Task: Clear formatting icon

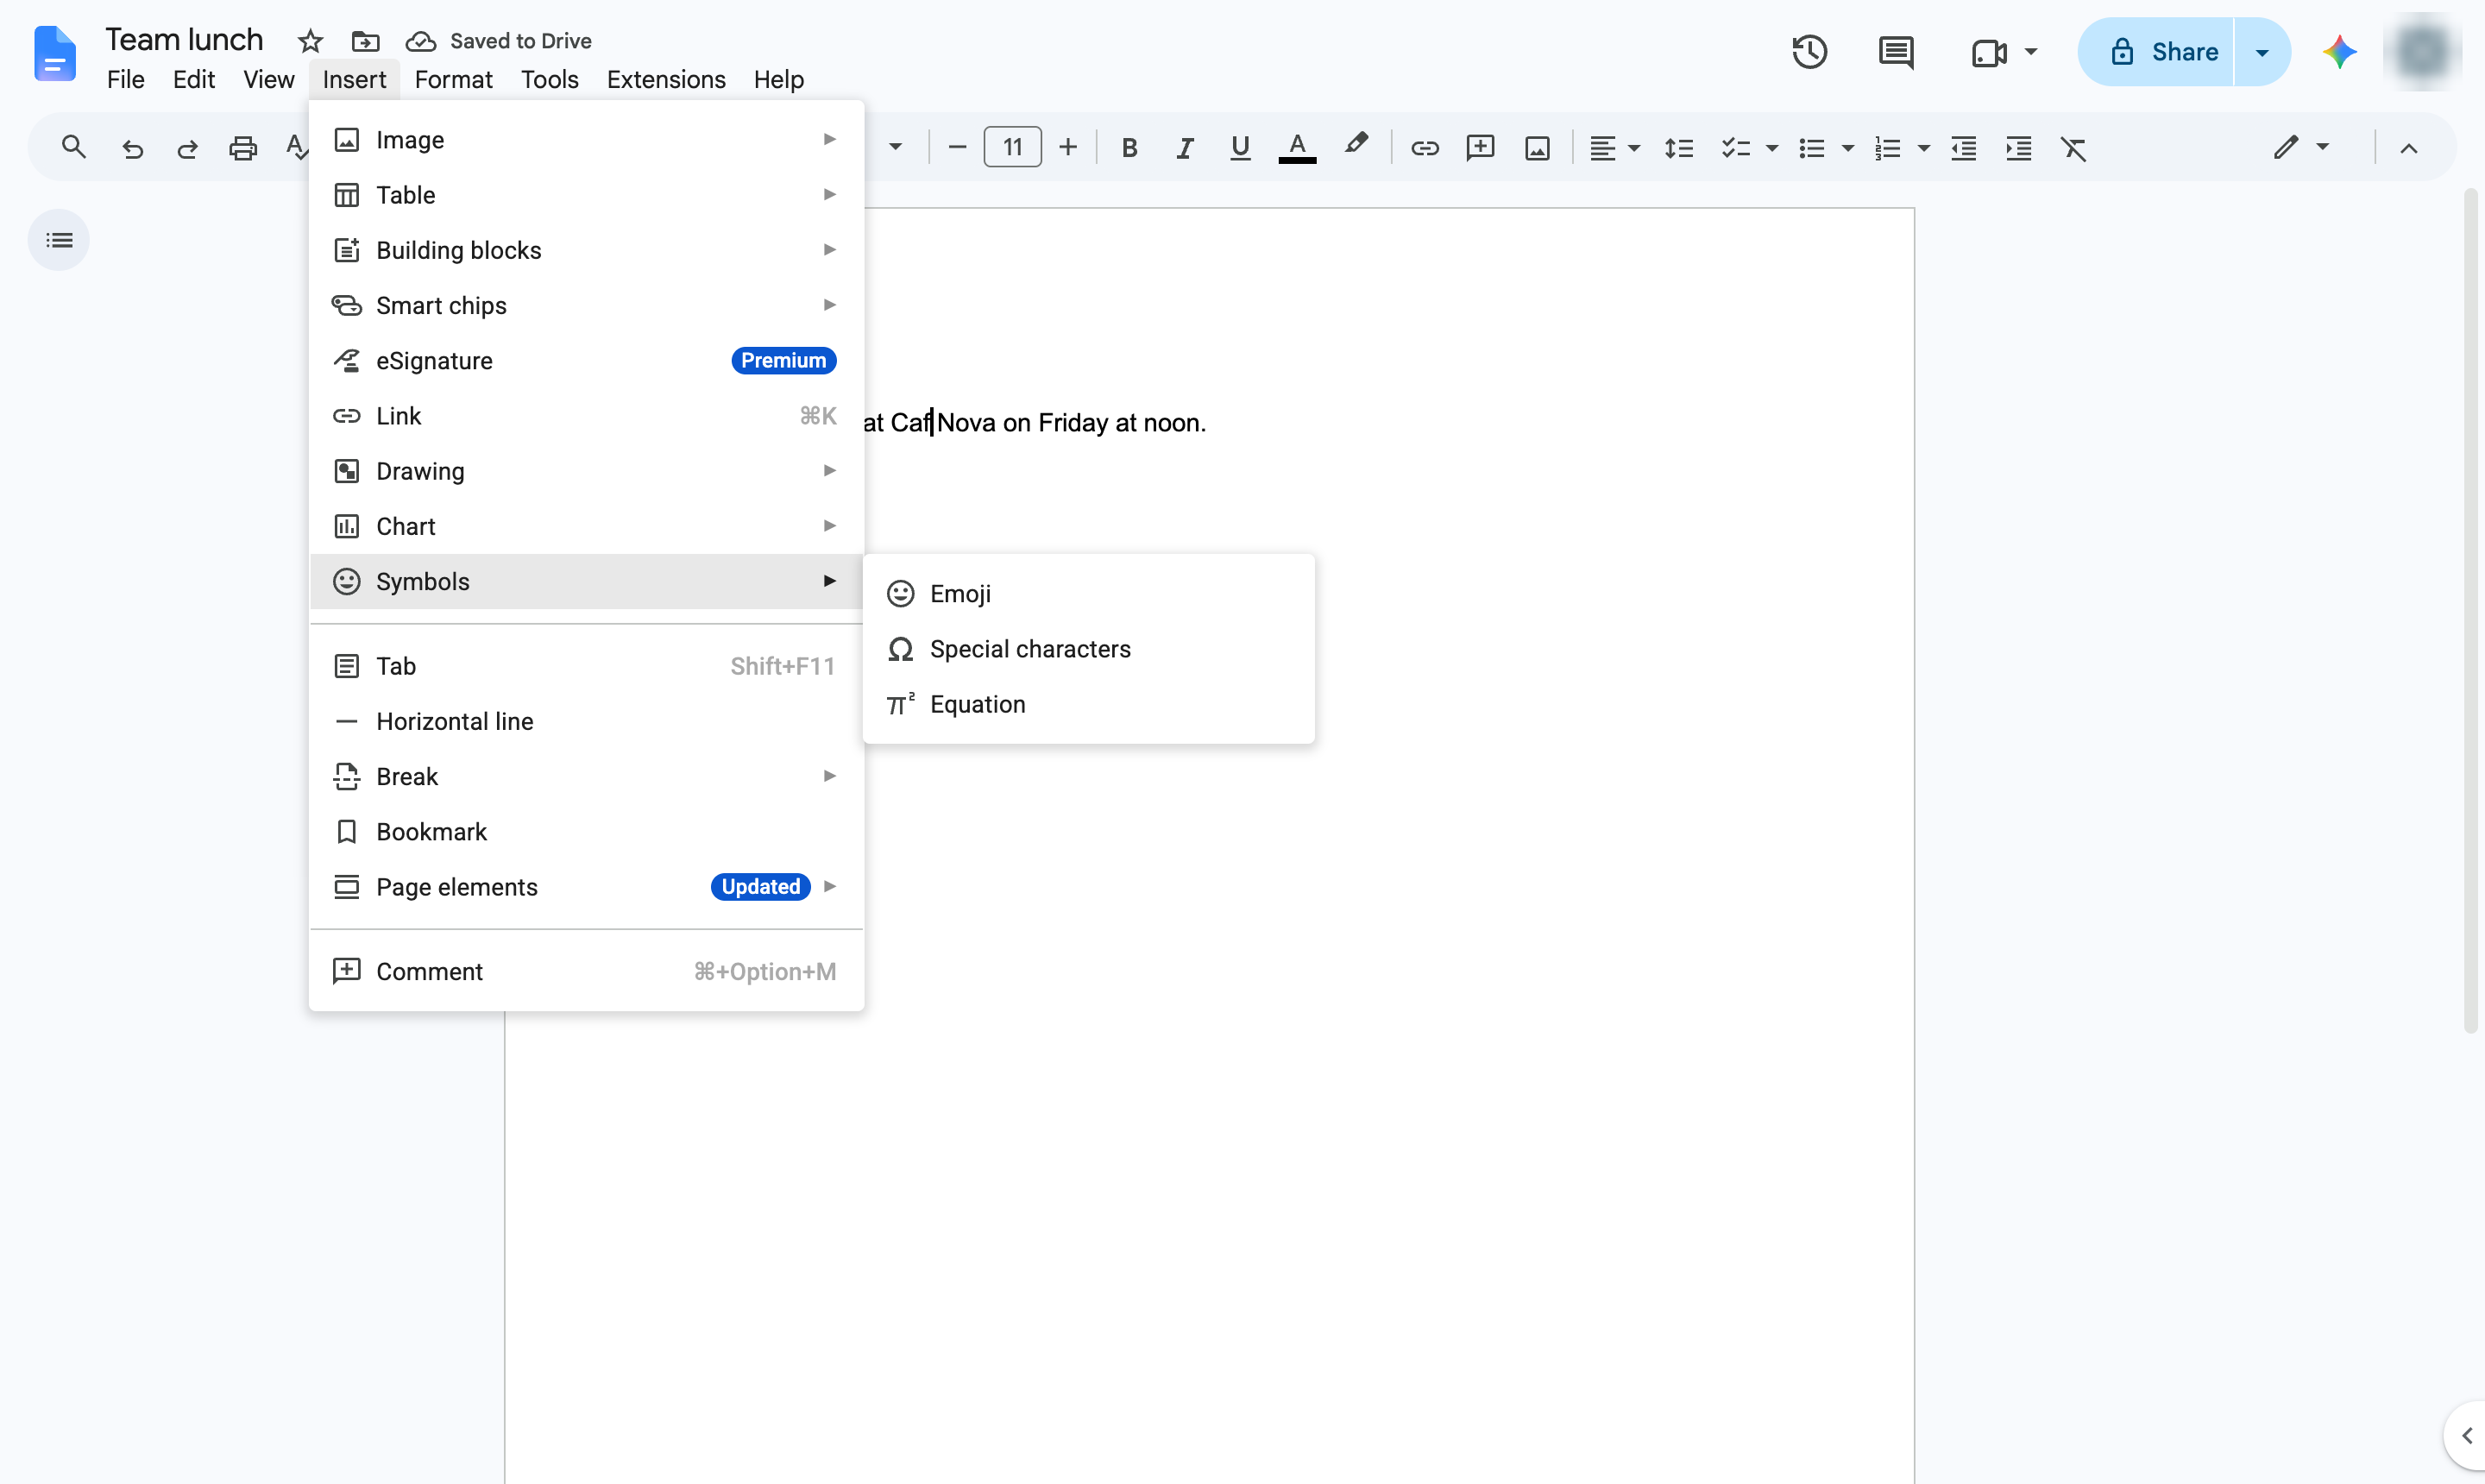Action: tap(2073, 148)
